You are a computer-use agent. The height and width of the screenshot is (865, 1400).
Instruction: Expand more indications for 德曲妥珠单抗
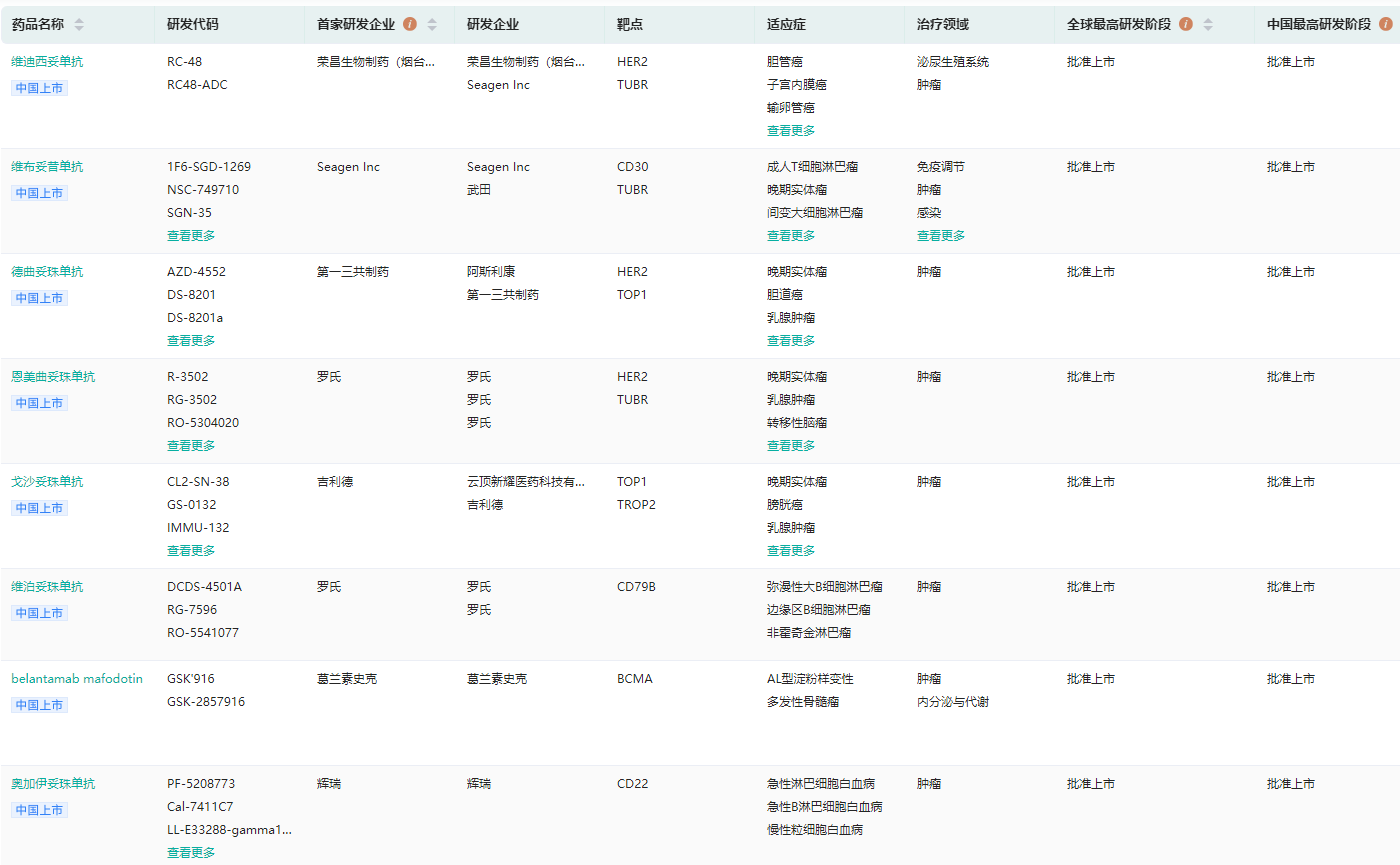click(x=791, y=341)
